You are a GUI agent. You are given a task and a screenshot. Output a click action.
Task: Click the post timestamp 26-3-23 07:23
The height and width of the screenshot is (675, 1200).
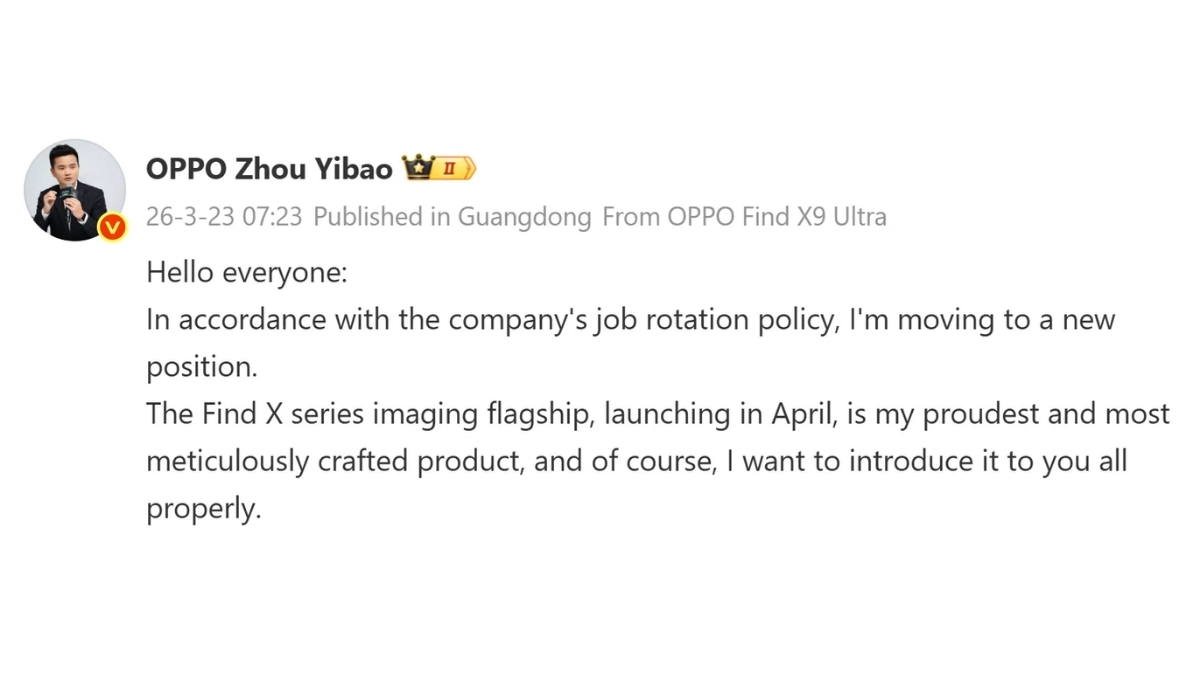(224, 217)
